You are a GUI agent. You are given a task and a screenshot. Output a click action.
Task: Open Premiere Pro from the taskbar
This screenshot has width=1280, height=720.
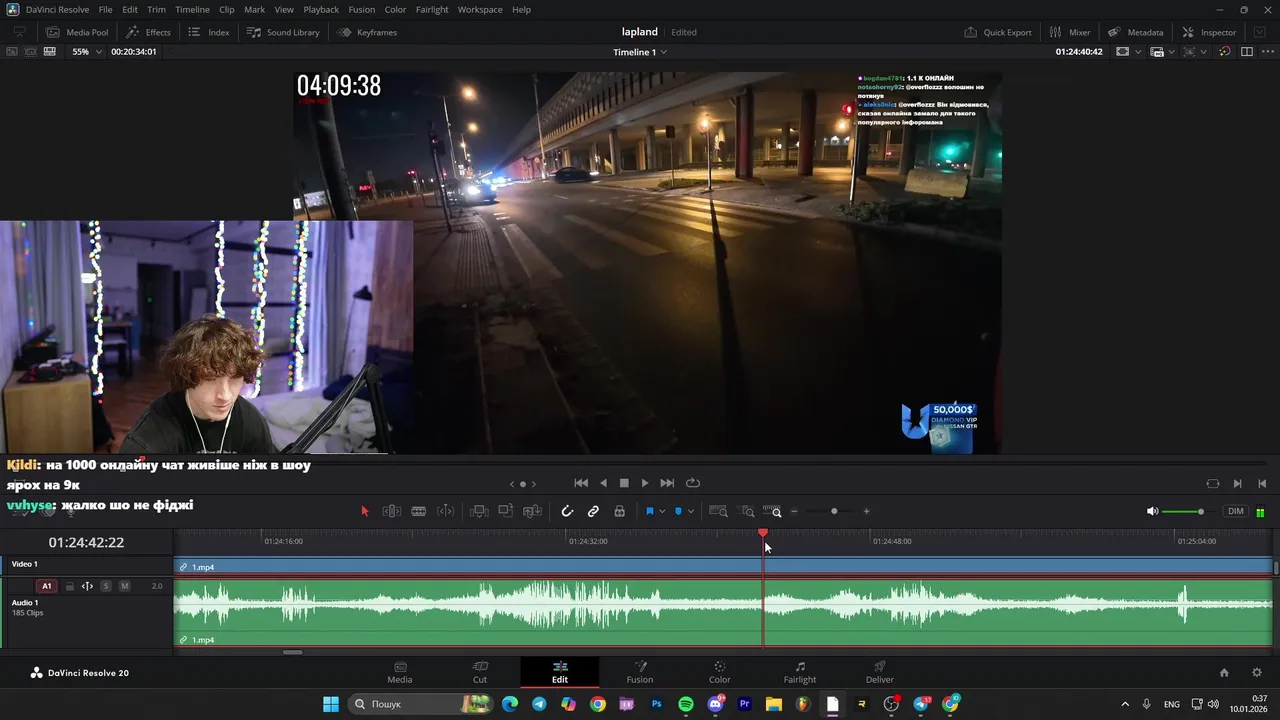point(744,704)
